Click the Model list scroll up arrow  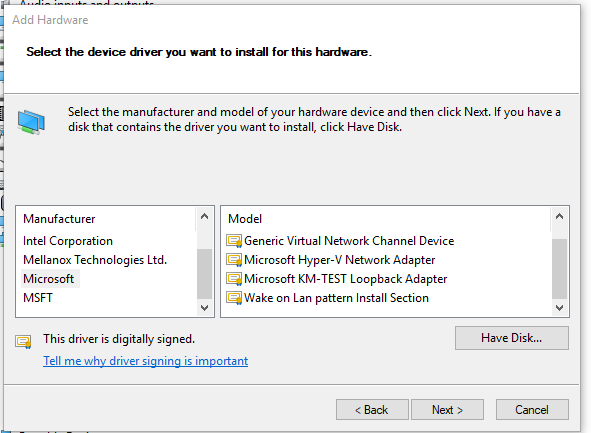(560, 216)
